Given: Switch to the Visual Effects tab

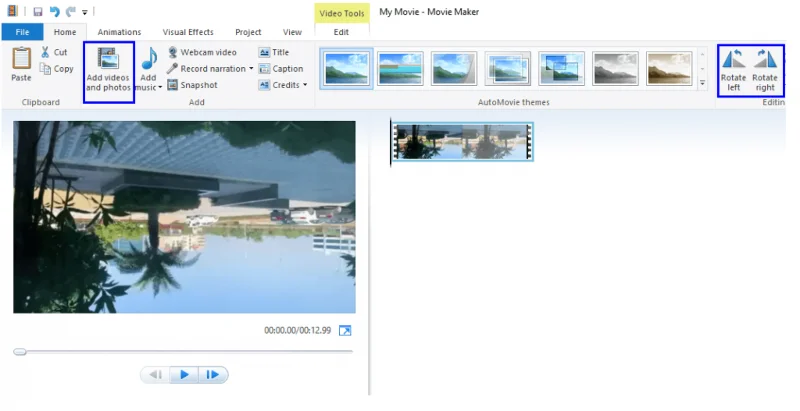Looking at the screenshot, I should [188, 32].
